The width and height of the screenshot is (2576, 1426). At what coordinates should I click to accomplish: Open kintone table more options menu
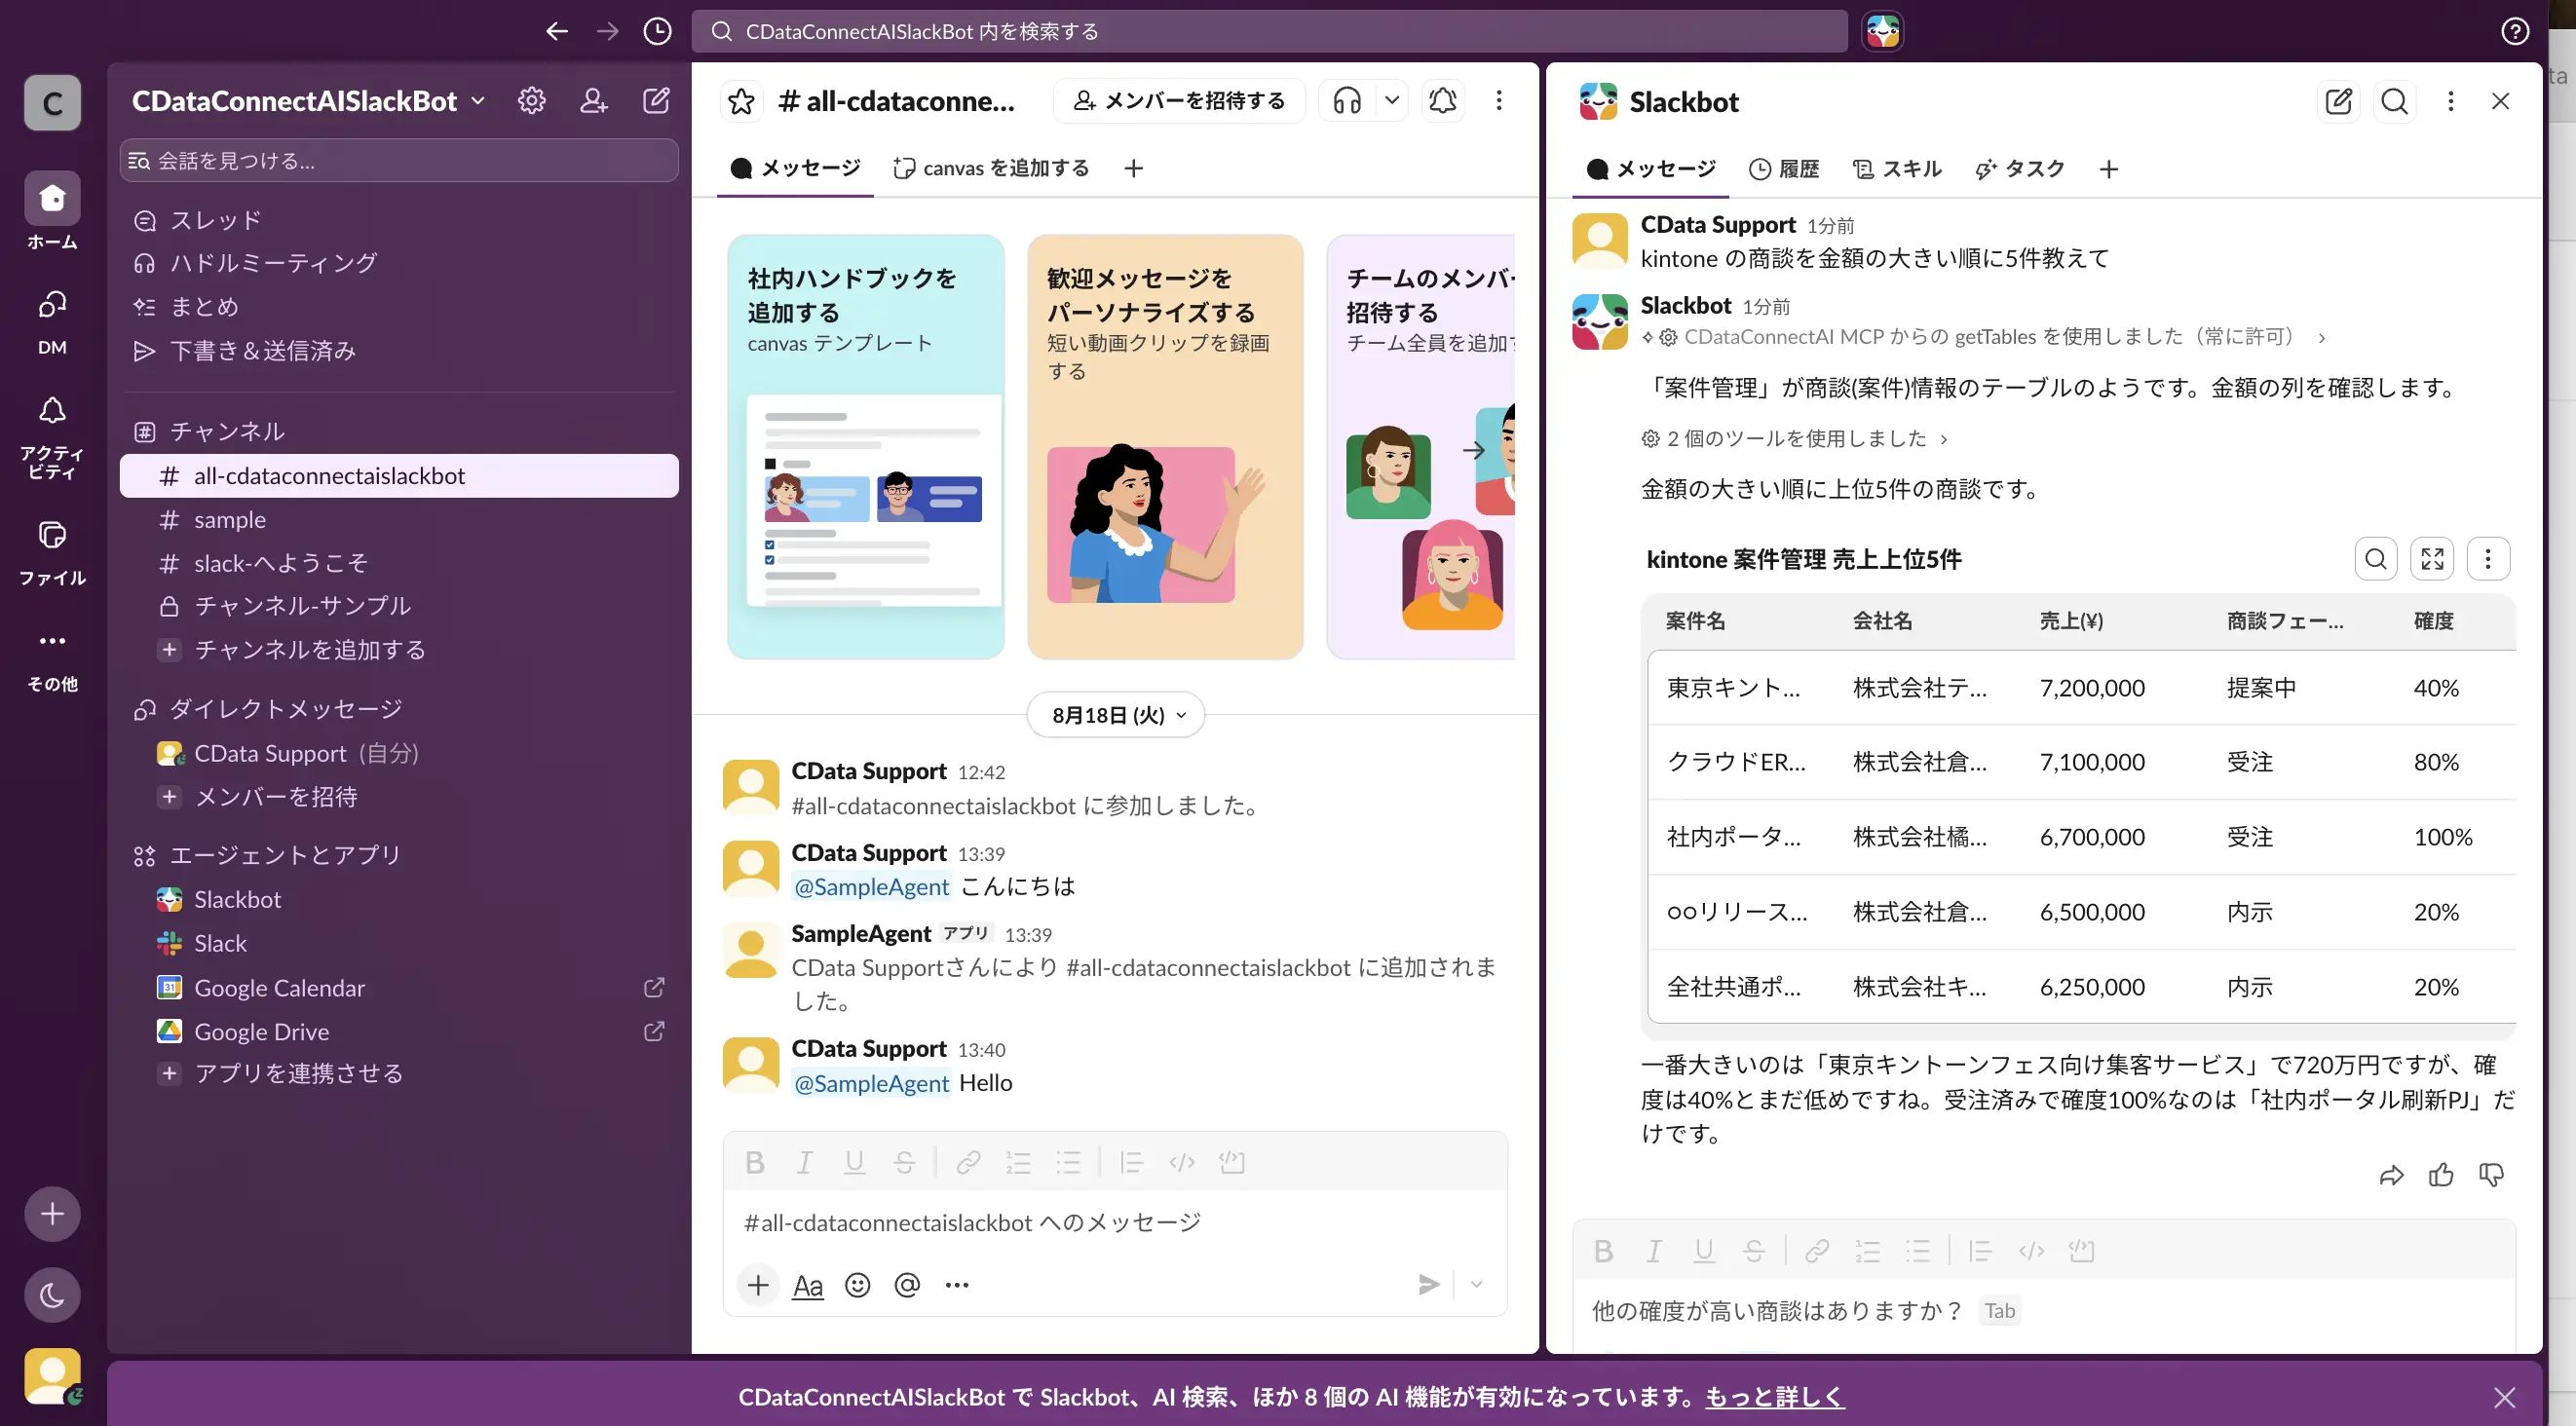pos(2488,559)
